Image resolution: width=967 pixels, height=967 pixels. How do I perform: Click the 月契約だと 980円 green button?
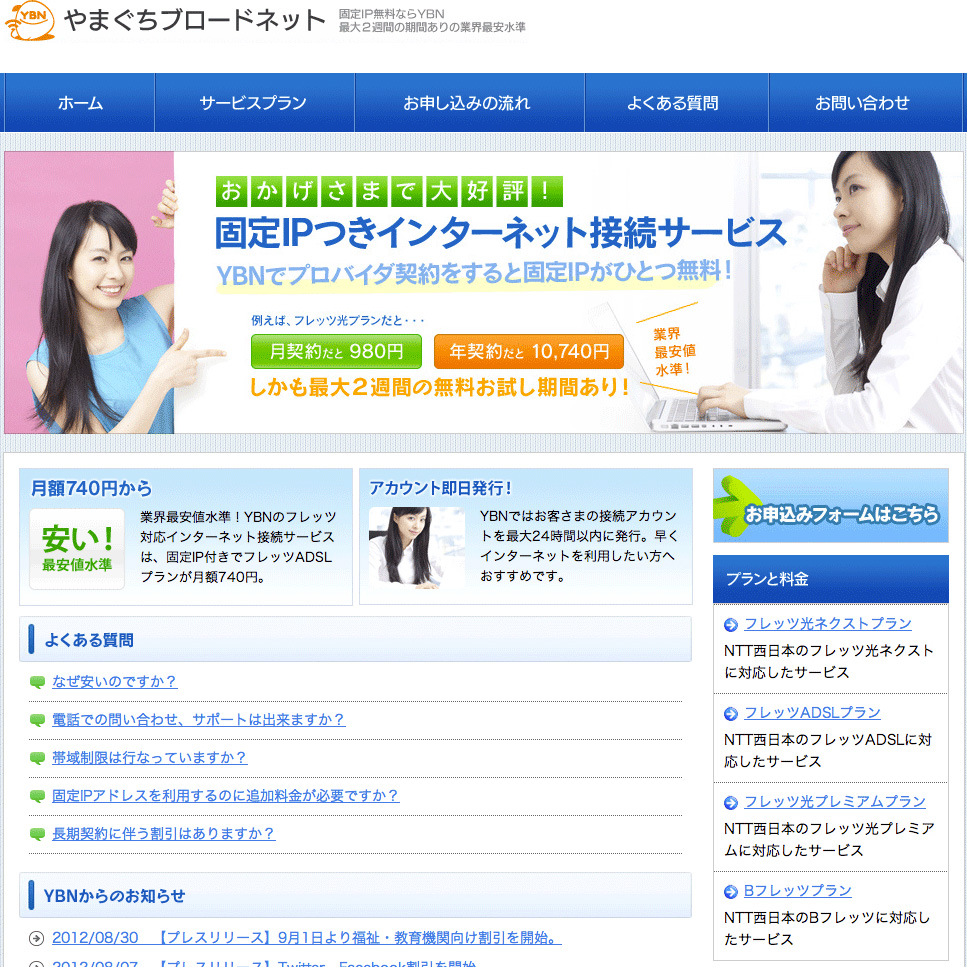[x=336, y=352]
